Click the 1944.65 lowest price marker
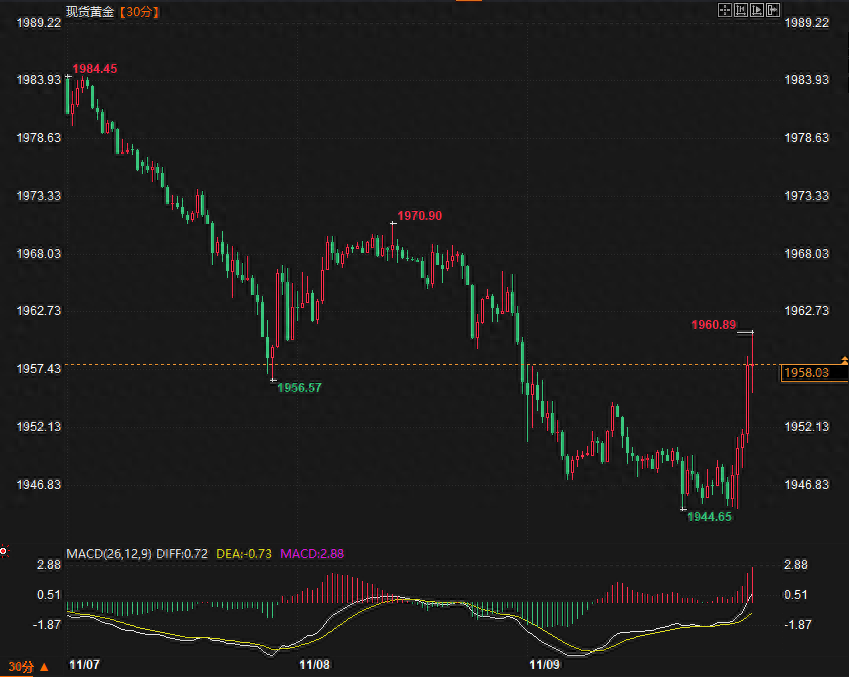The width and height of the screenshot is (849, 677). click(710, 517)
